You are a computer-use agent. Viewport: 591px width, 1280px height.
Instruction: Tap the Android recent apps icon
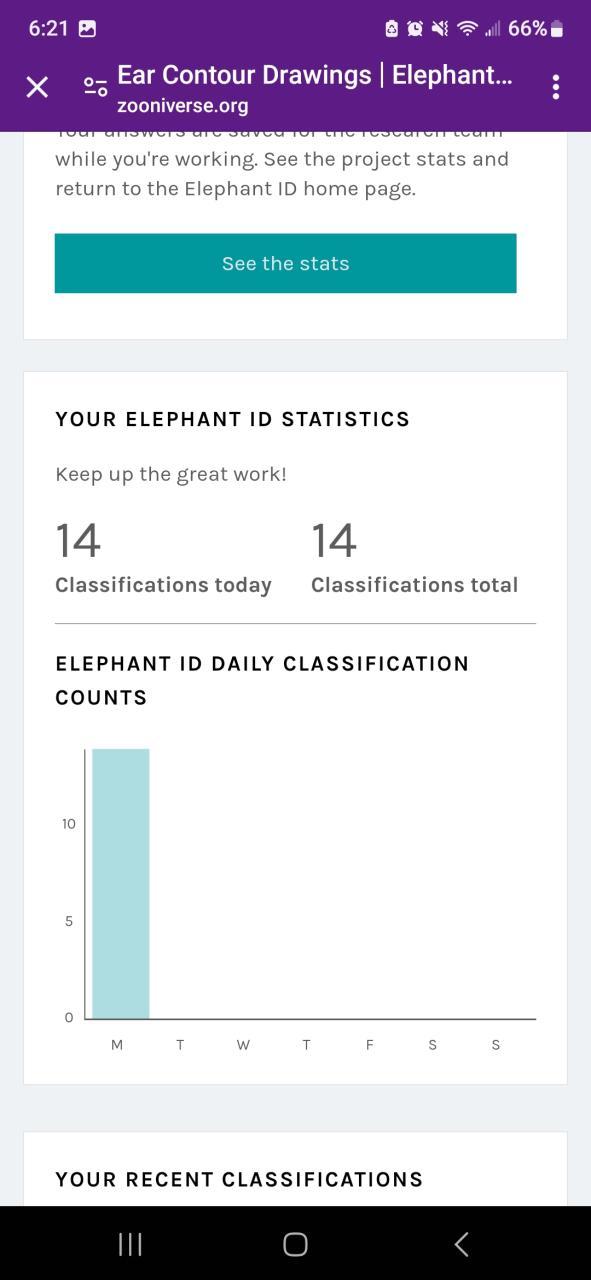click(130, 1244)
